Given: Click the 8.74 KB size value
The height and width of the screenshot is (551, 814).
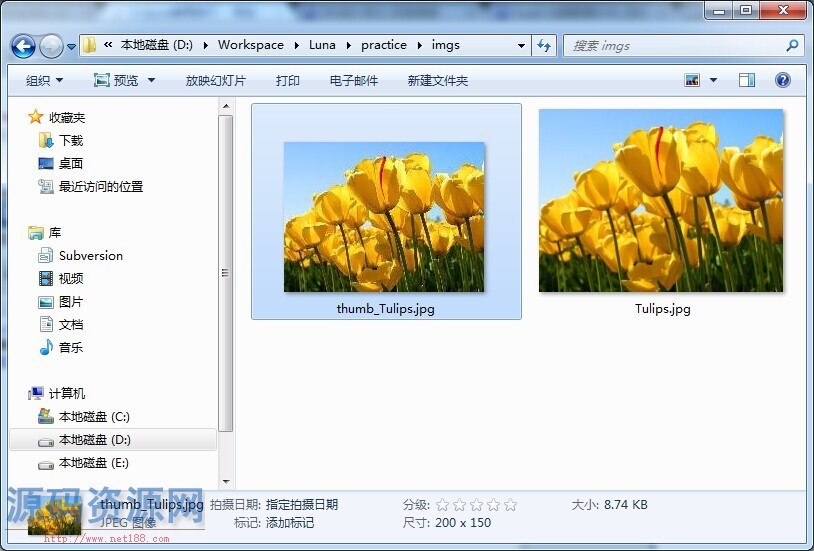Looking at the screenshot, I should 626,505.
